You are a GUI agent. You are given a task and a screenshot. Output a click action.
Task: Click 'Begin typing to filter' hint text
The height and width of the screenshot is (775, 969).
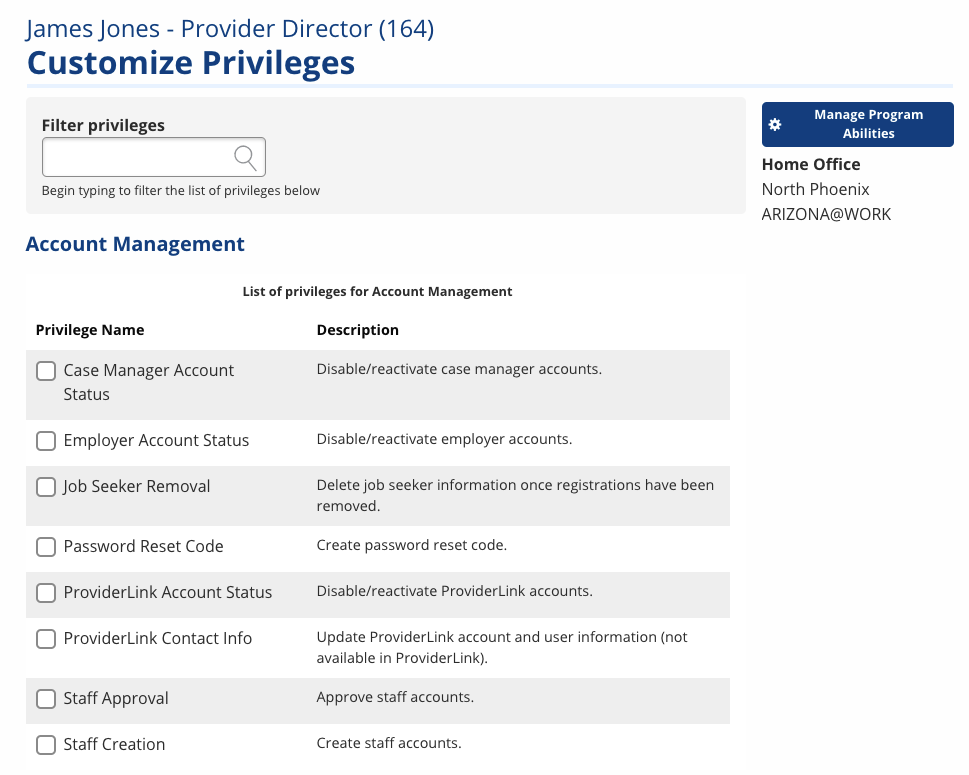tap(180, 190)
